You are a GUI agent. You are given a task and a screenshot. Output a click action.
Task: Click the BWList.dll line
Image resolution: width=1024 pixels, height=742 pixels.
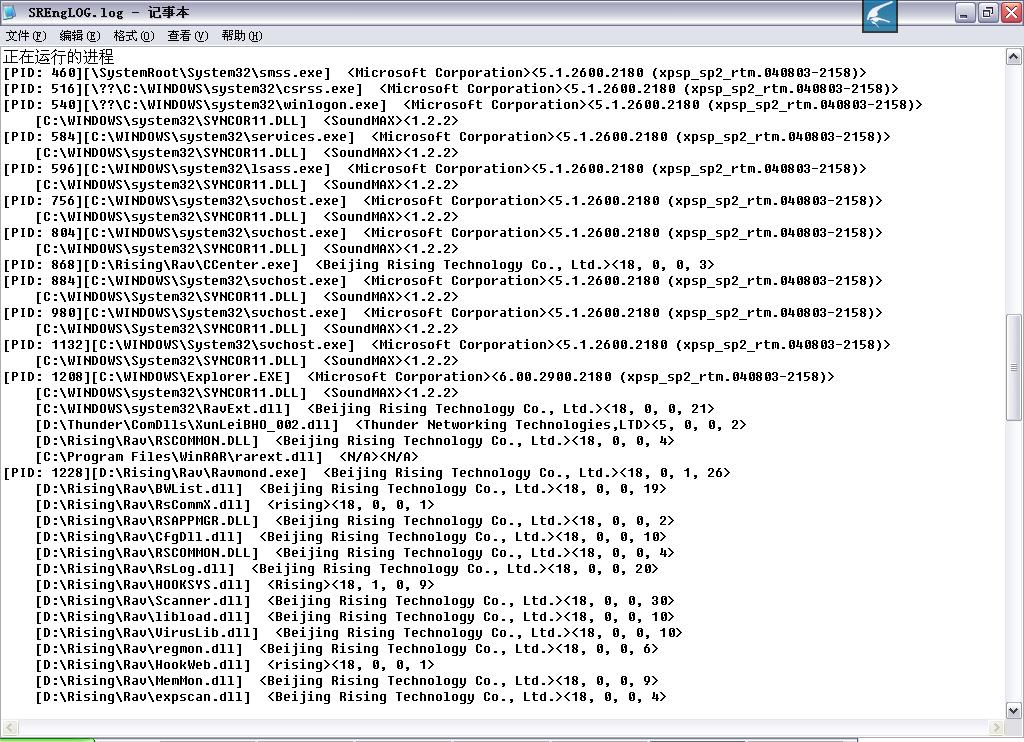click(x=351, y=489)
